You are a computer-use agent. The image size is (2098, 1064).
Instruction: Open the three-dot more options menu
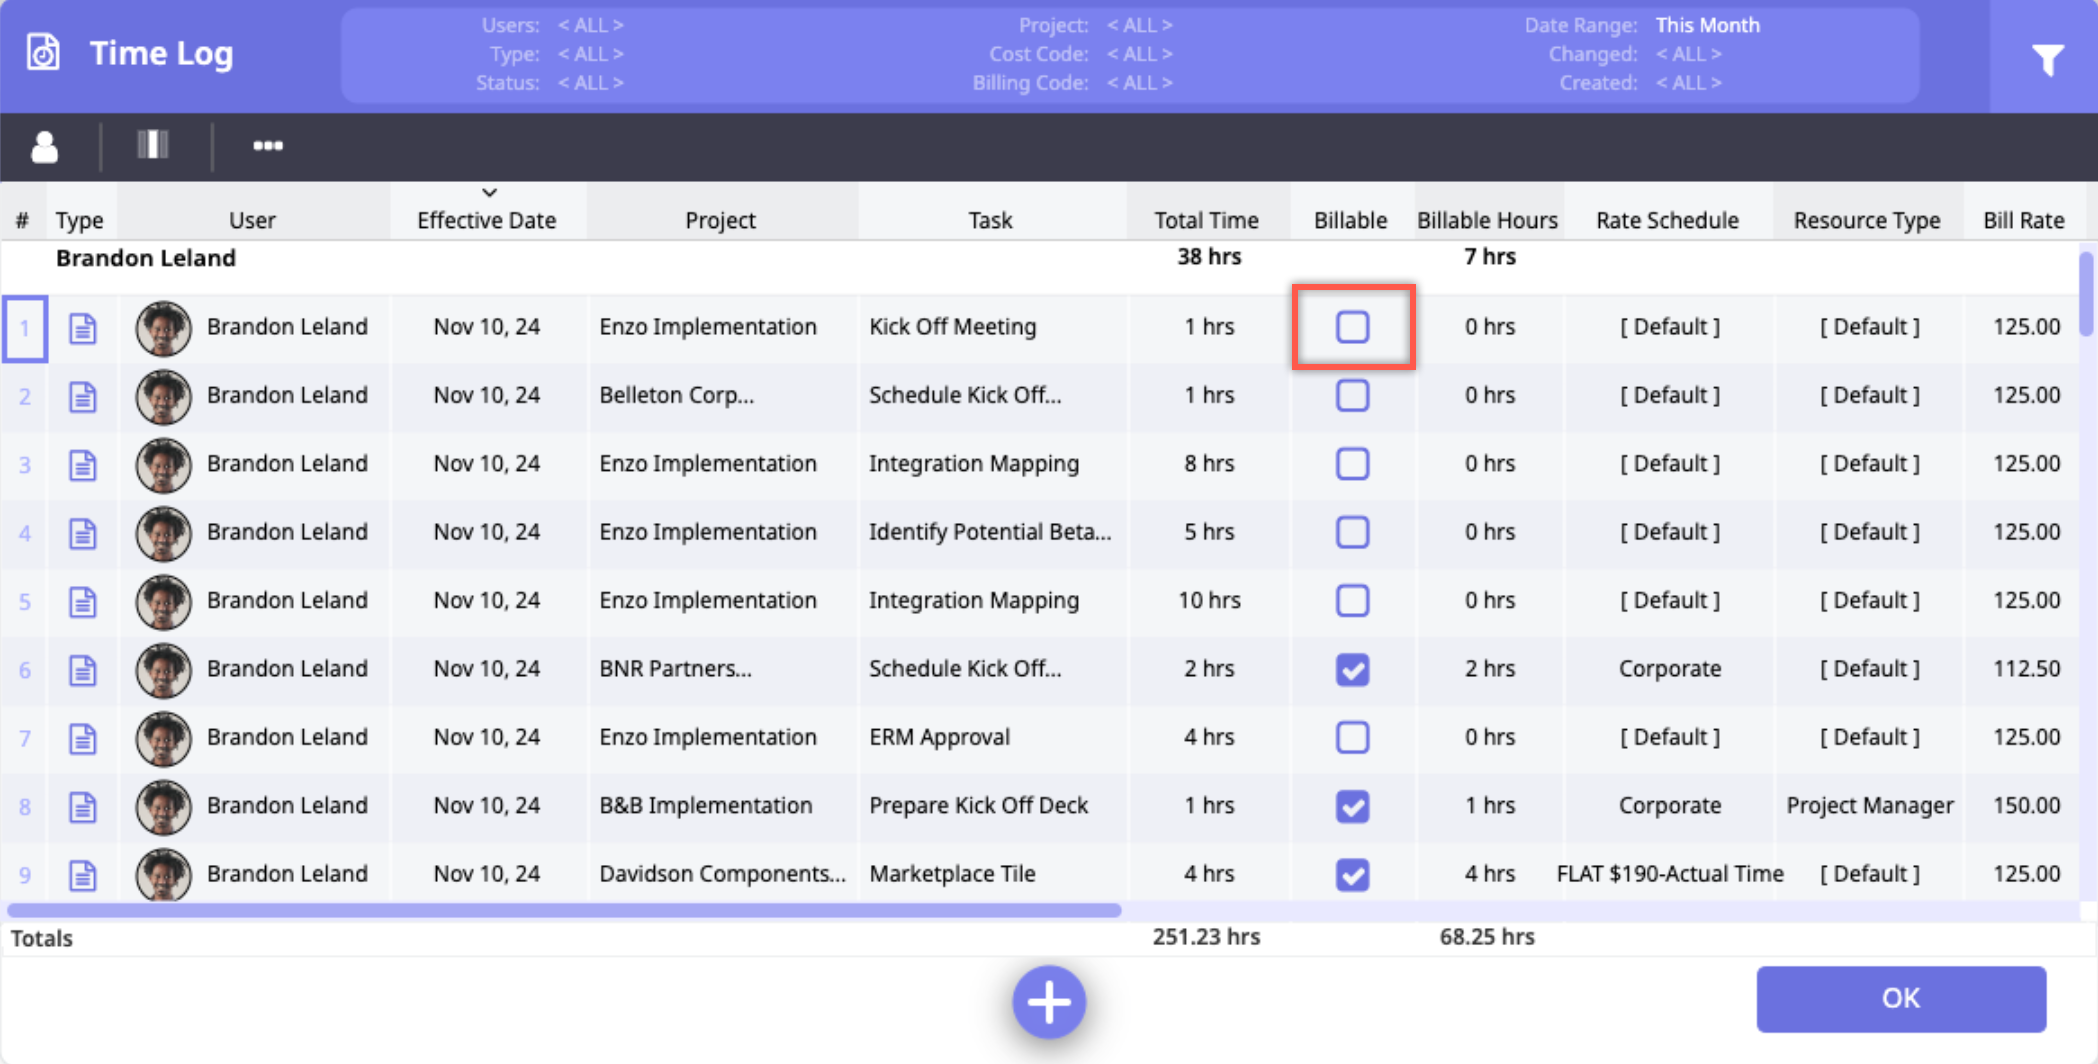267,146
